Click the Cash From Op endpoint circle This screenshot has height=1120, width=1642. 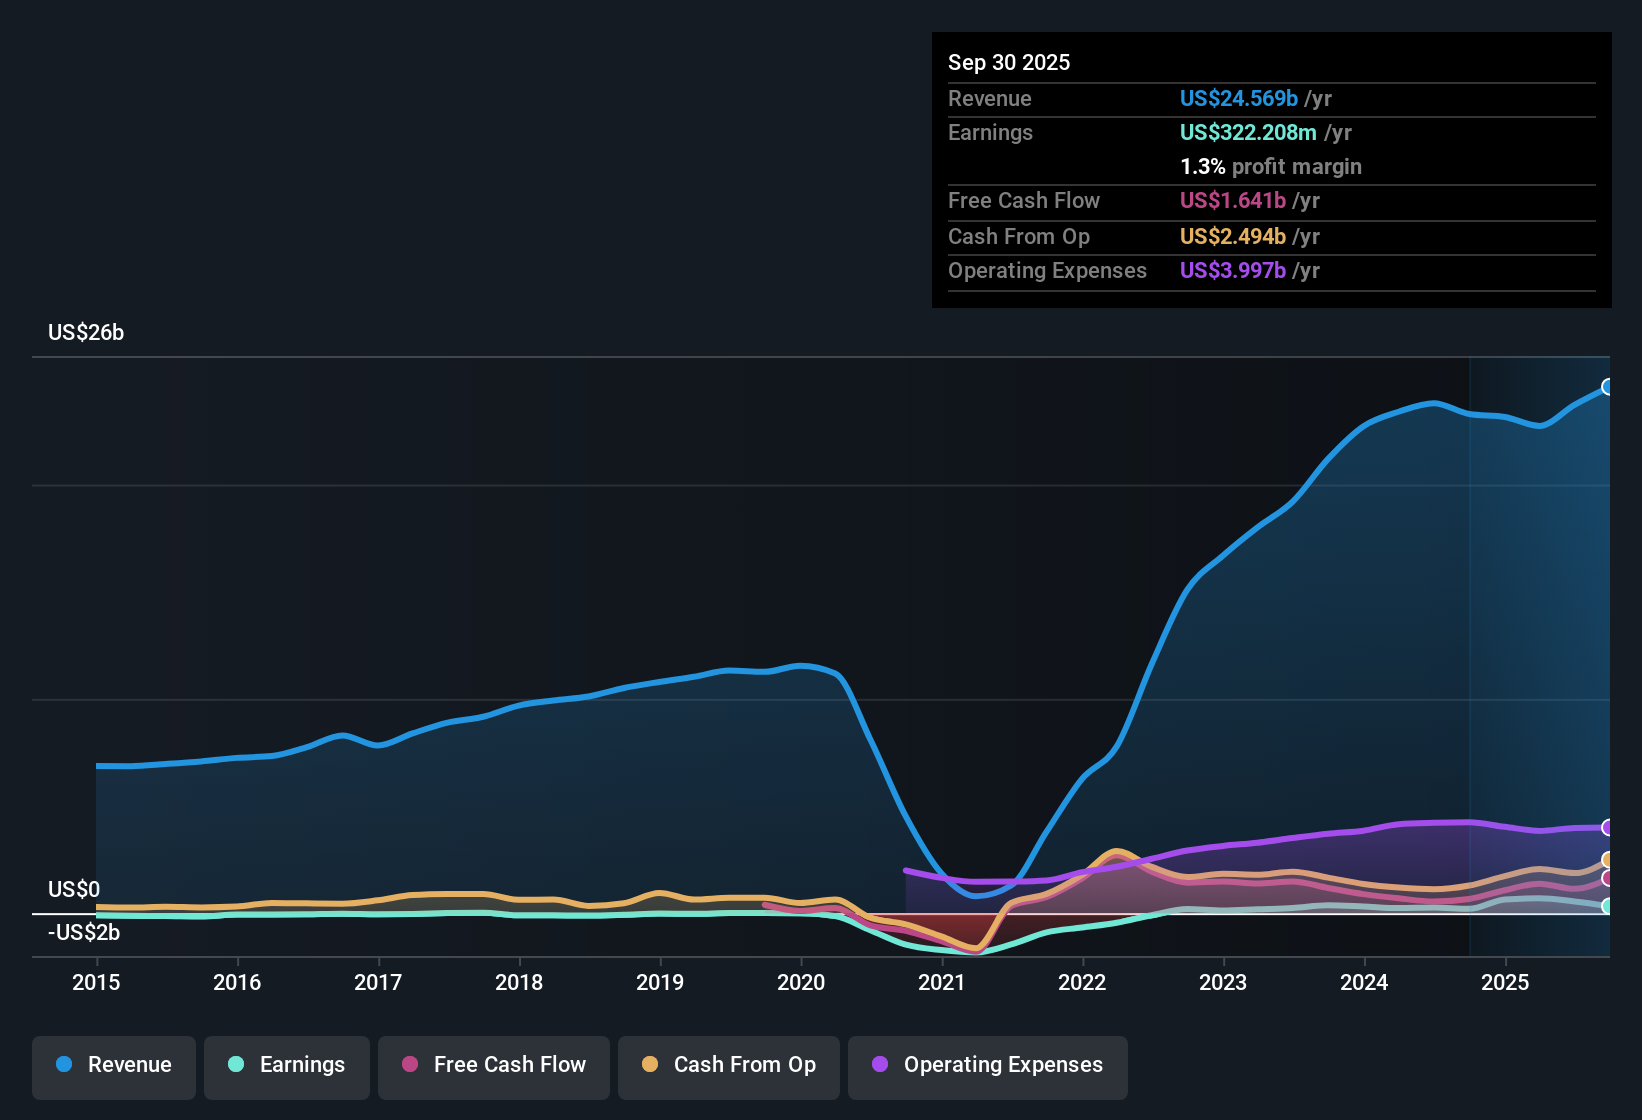1608,857
